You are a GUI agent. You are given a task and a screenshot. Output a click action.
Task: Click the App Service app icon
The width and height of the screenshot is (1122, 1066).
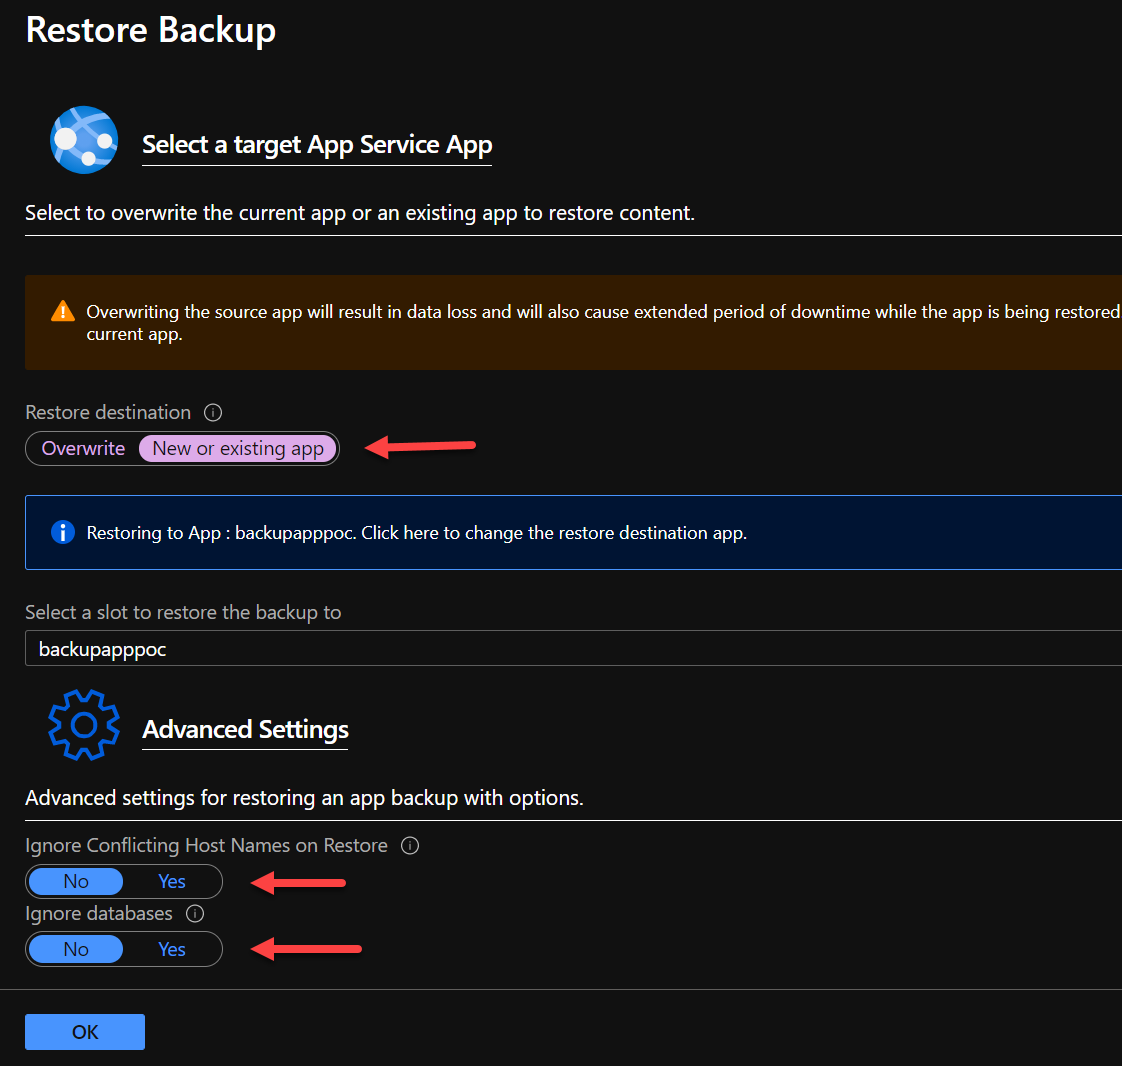(84, 139)
